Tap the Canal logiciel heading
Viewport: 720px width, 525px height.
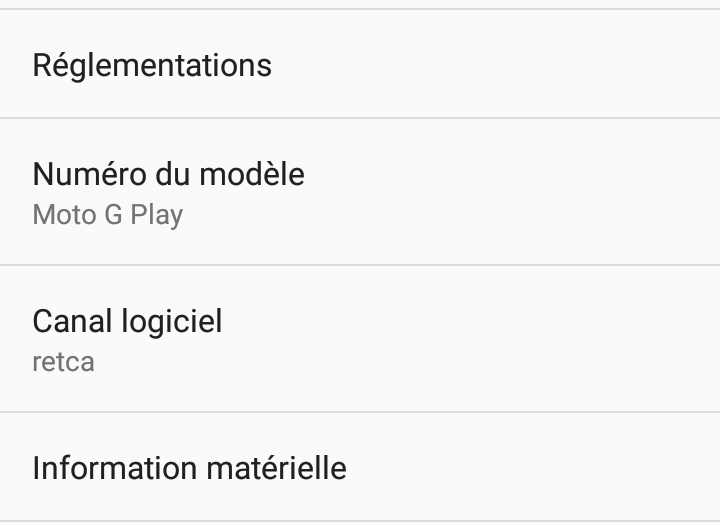tap(127, 321)
